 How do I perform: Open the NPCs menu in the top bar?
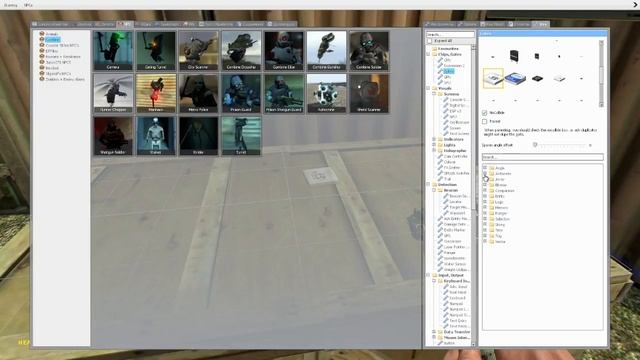pos(28,5)
